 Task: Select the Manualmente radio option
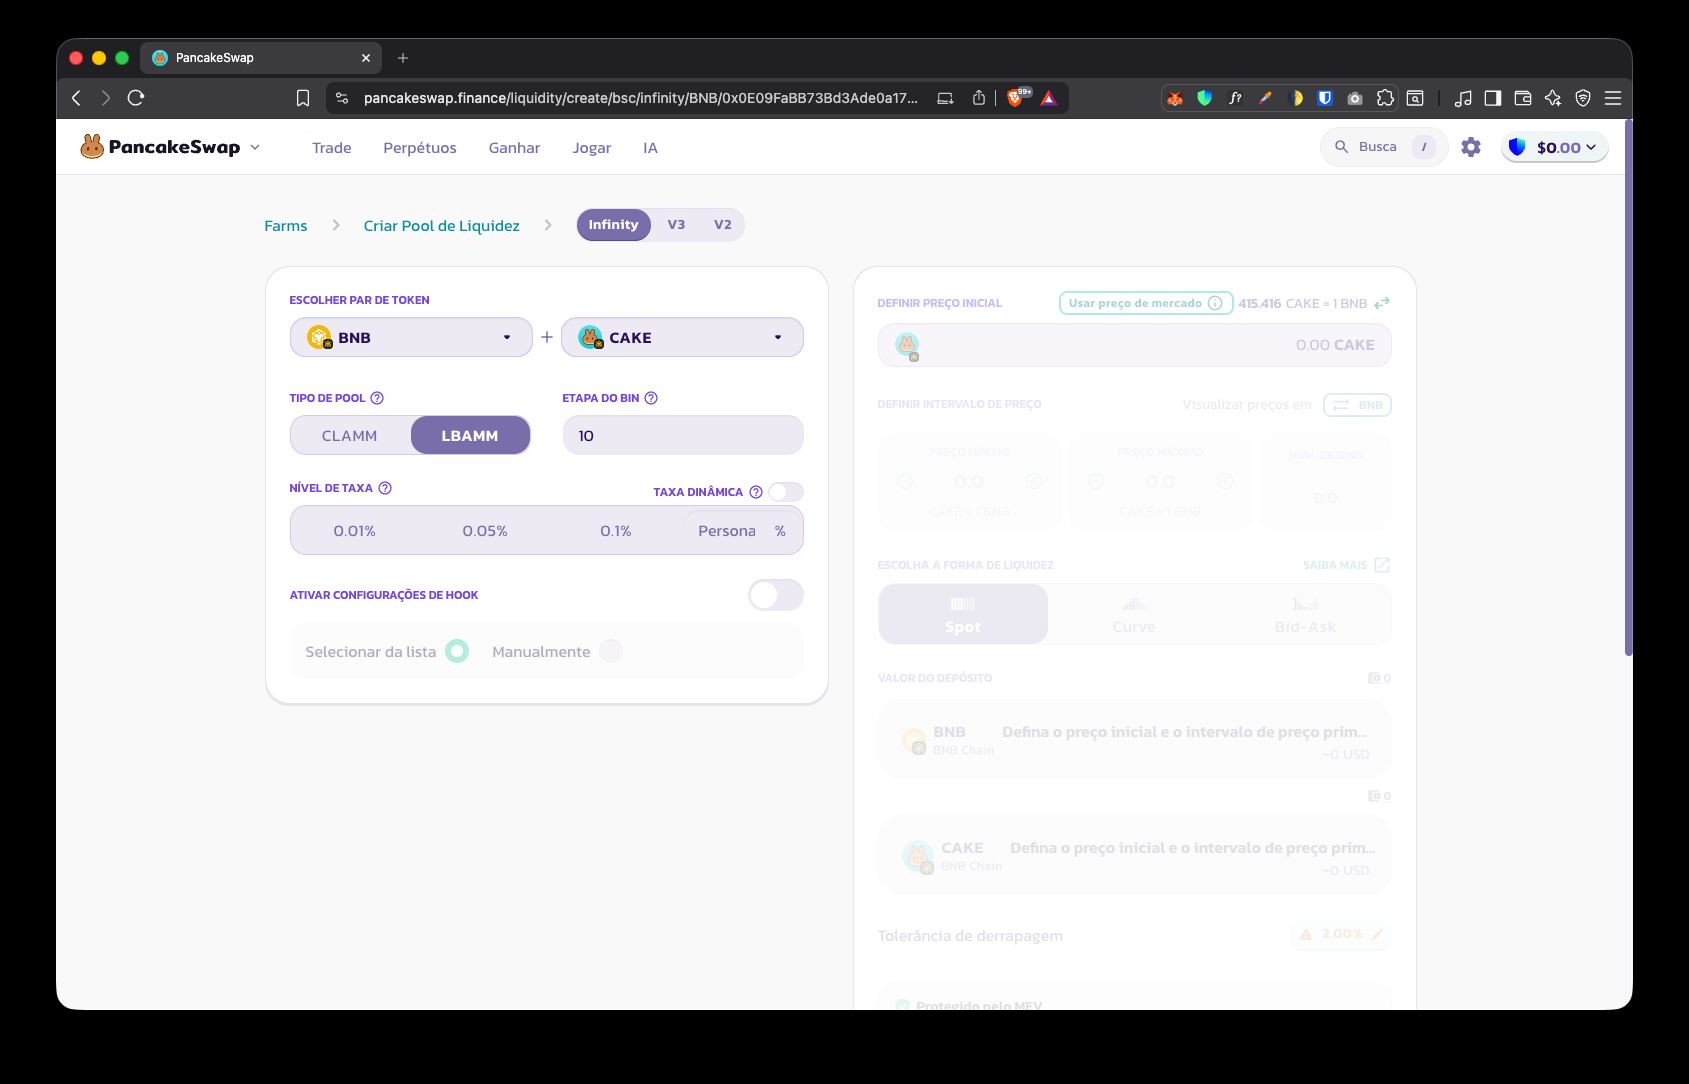pos(611,651)
